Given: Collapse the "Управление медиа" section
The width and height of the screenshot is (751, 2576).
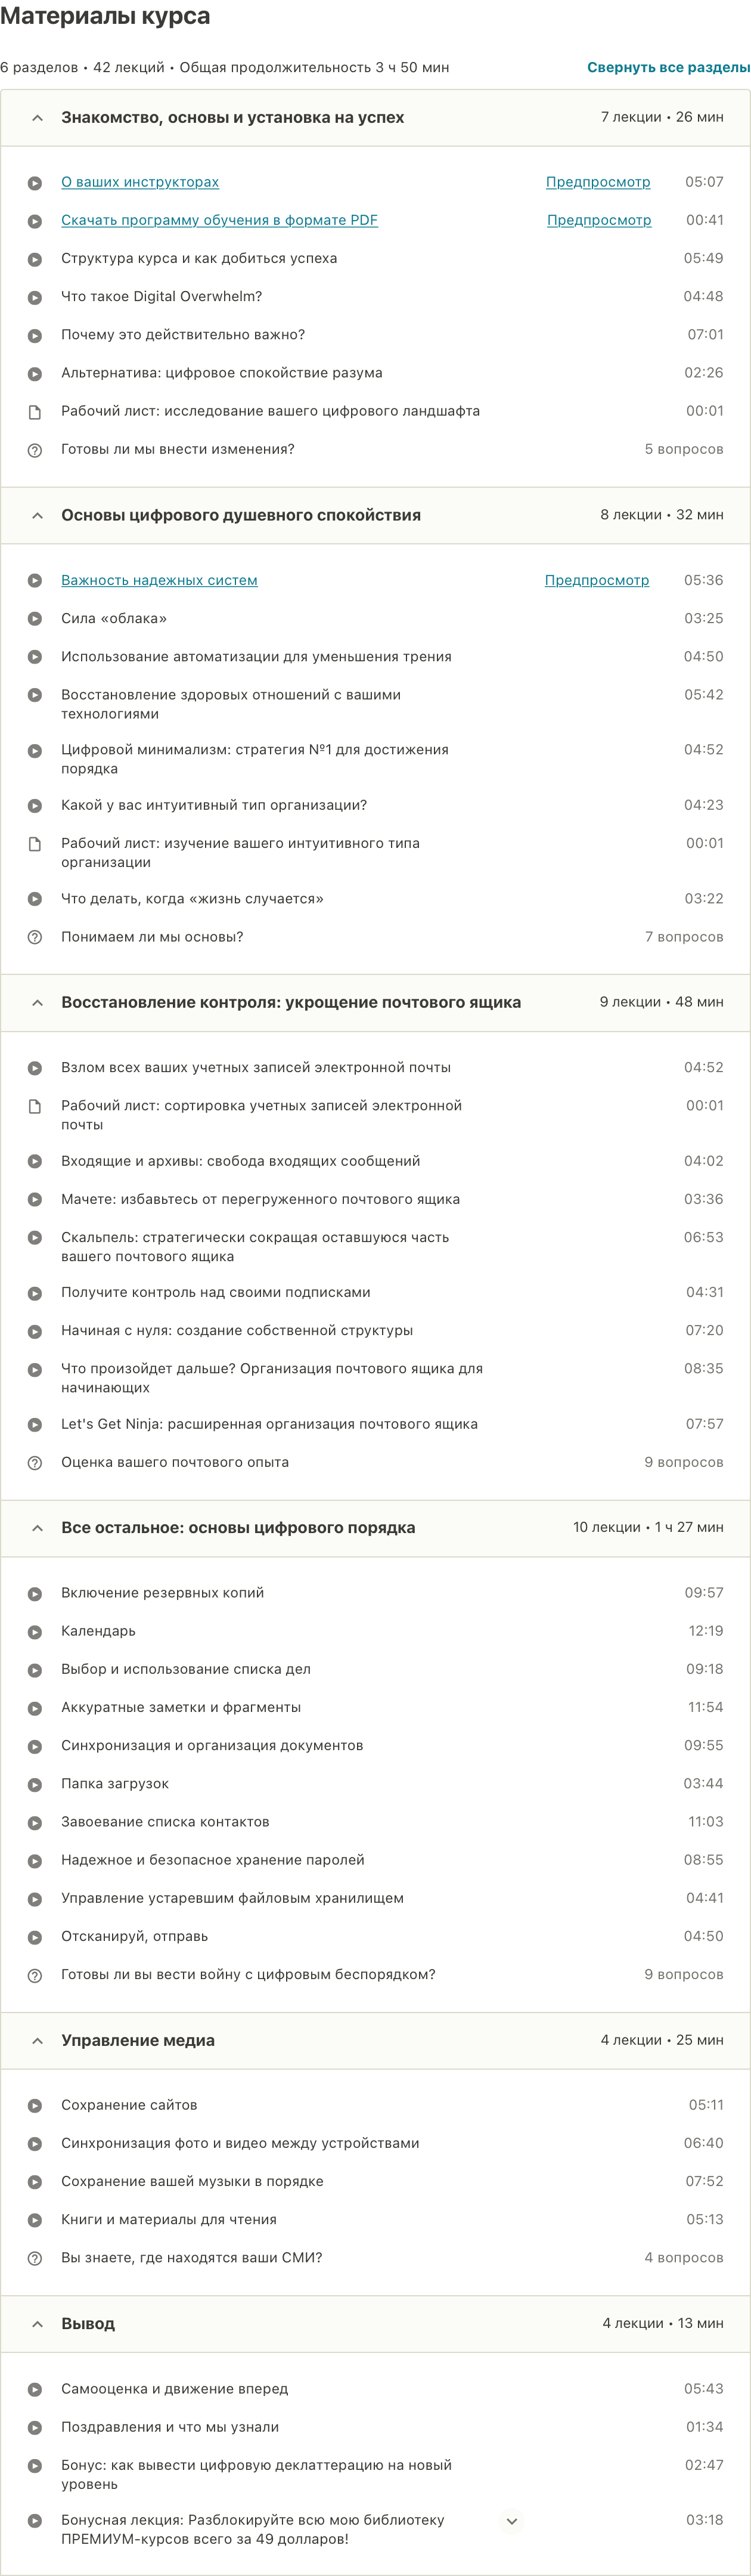Looking at the screenshot, I should tap(36, 2040).
